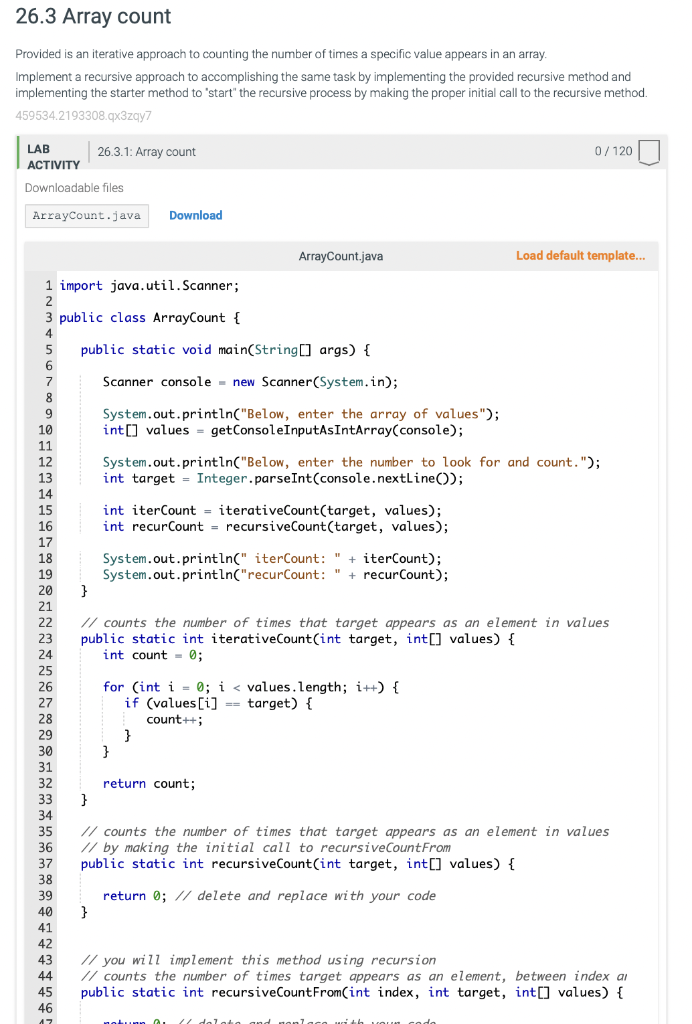Click the Download link for ArrayCount.java
The height and width of the screenshot is (1024, 692).
click(195, 216)
